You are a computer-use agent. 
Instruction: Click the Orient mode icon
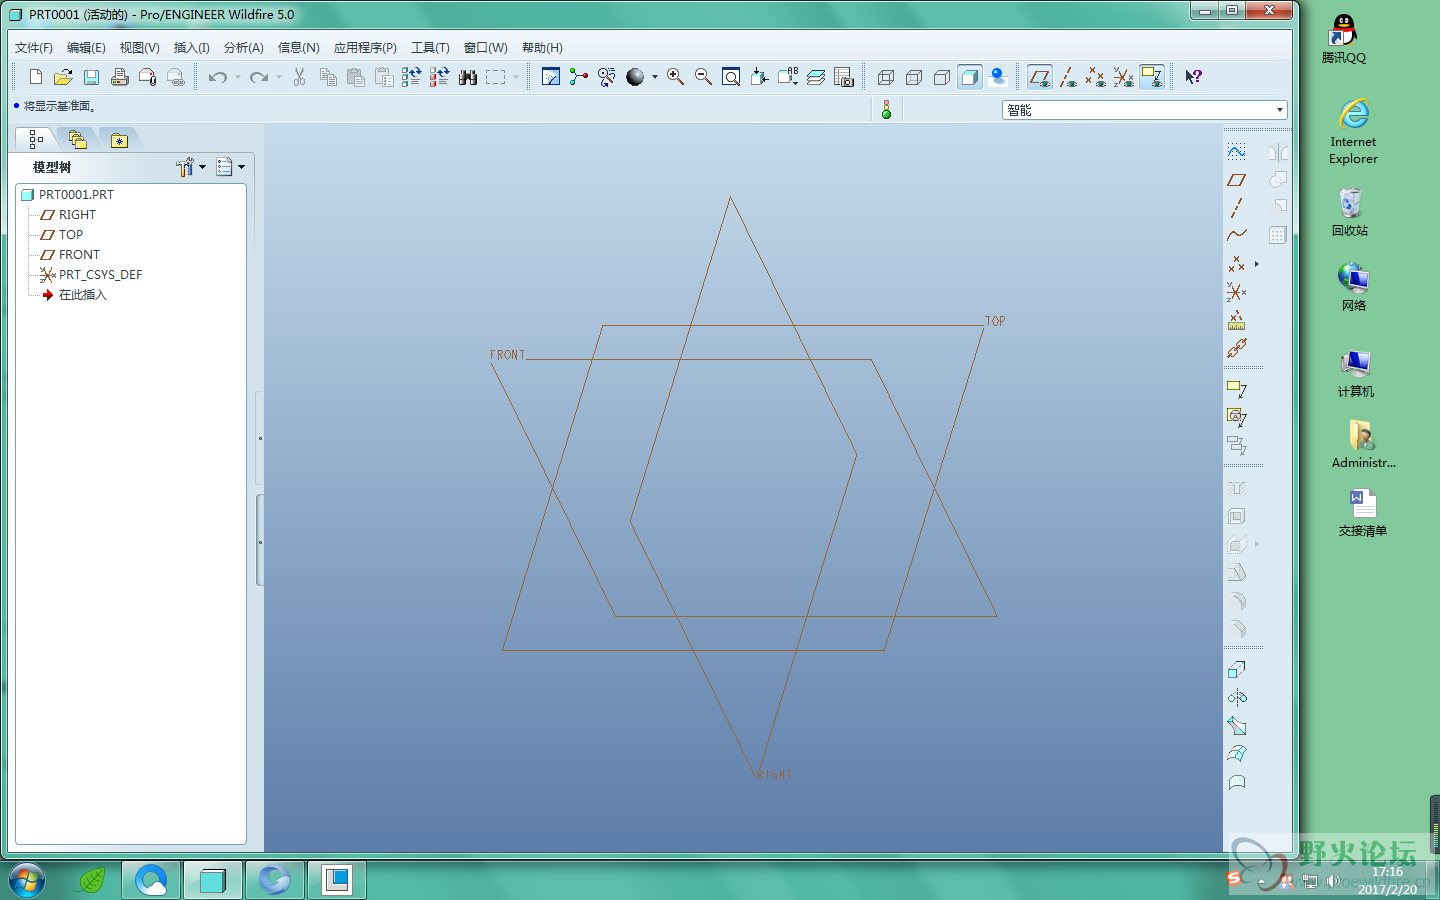pyautogui.click(x=607, y=77)
